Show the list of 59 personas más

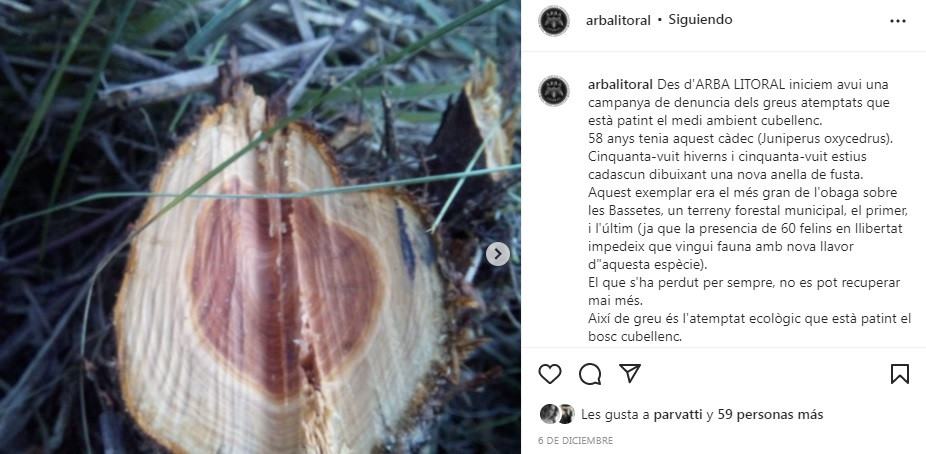click(x=771, y=415)
